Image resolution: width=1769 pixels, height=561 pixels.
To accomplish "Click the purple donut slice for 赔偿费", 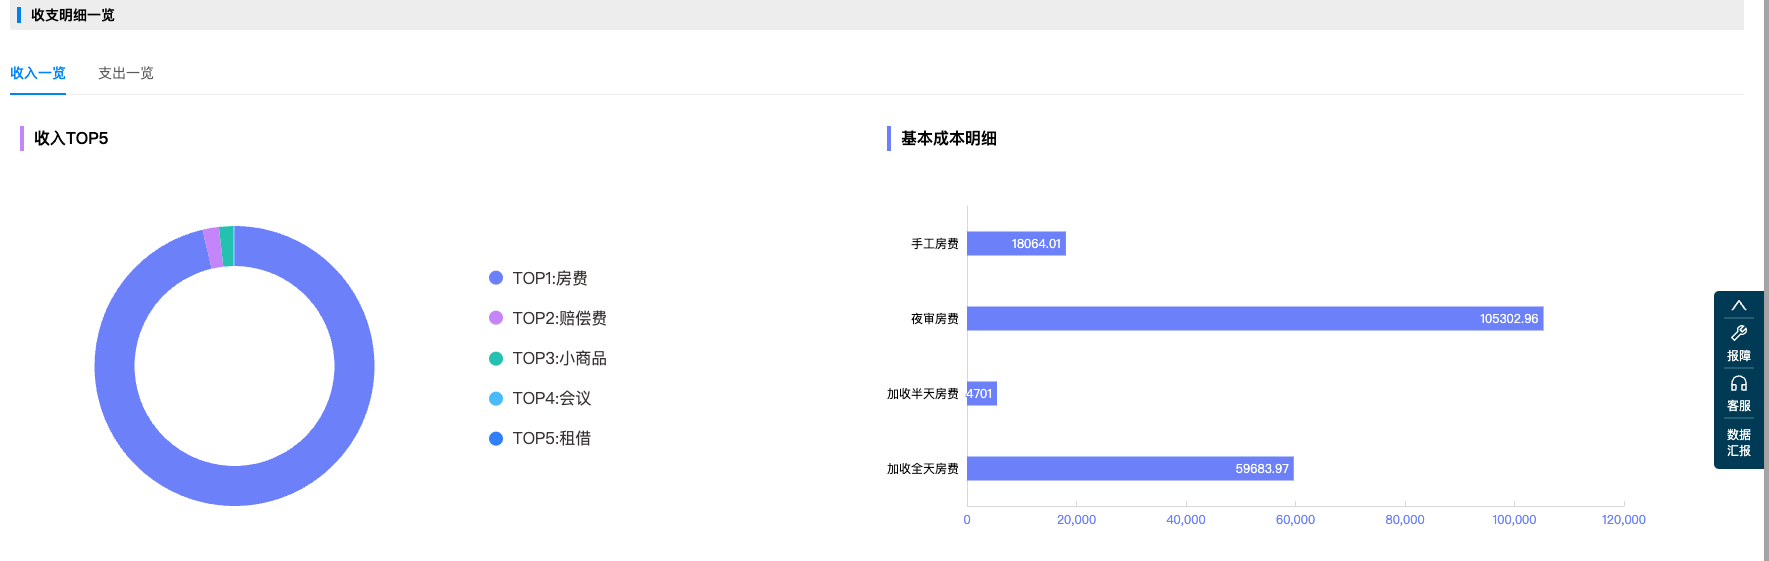I will [x=212, y=248].
